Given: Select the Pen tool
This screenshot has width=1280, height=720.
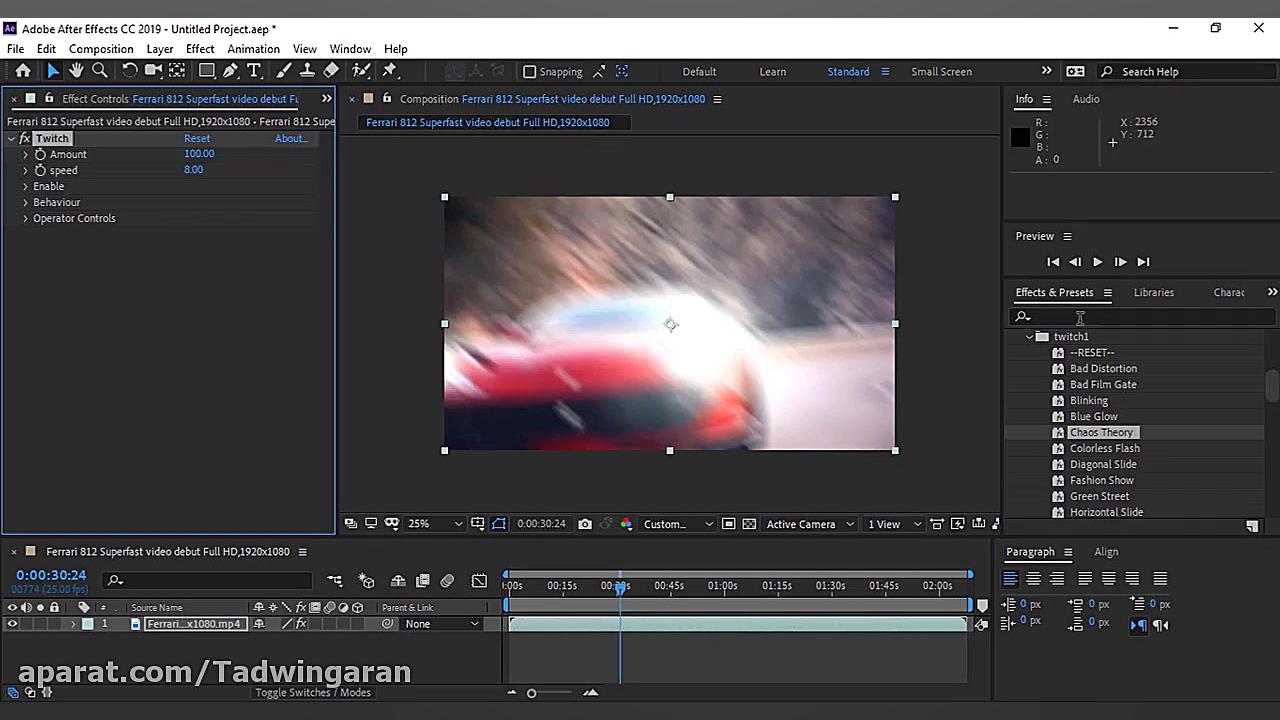Looking at the screenshot, I should tap(230, 71).
